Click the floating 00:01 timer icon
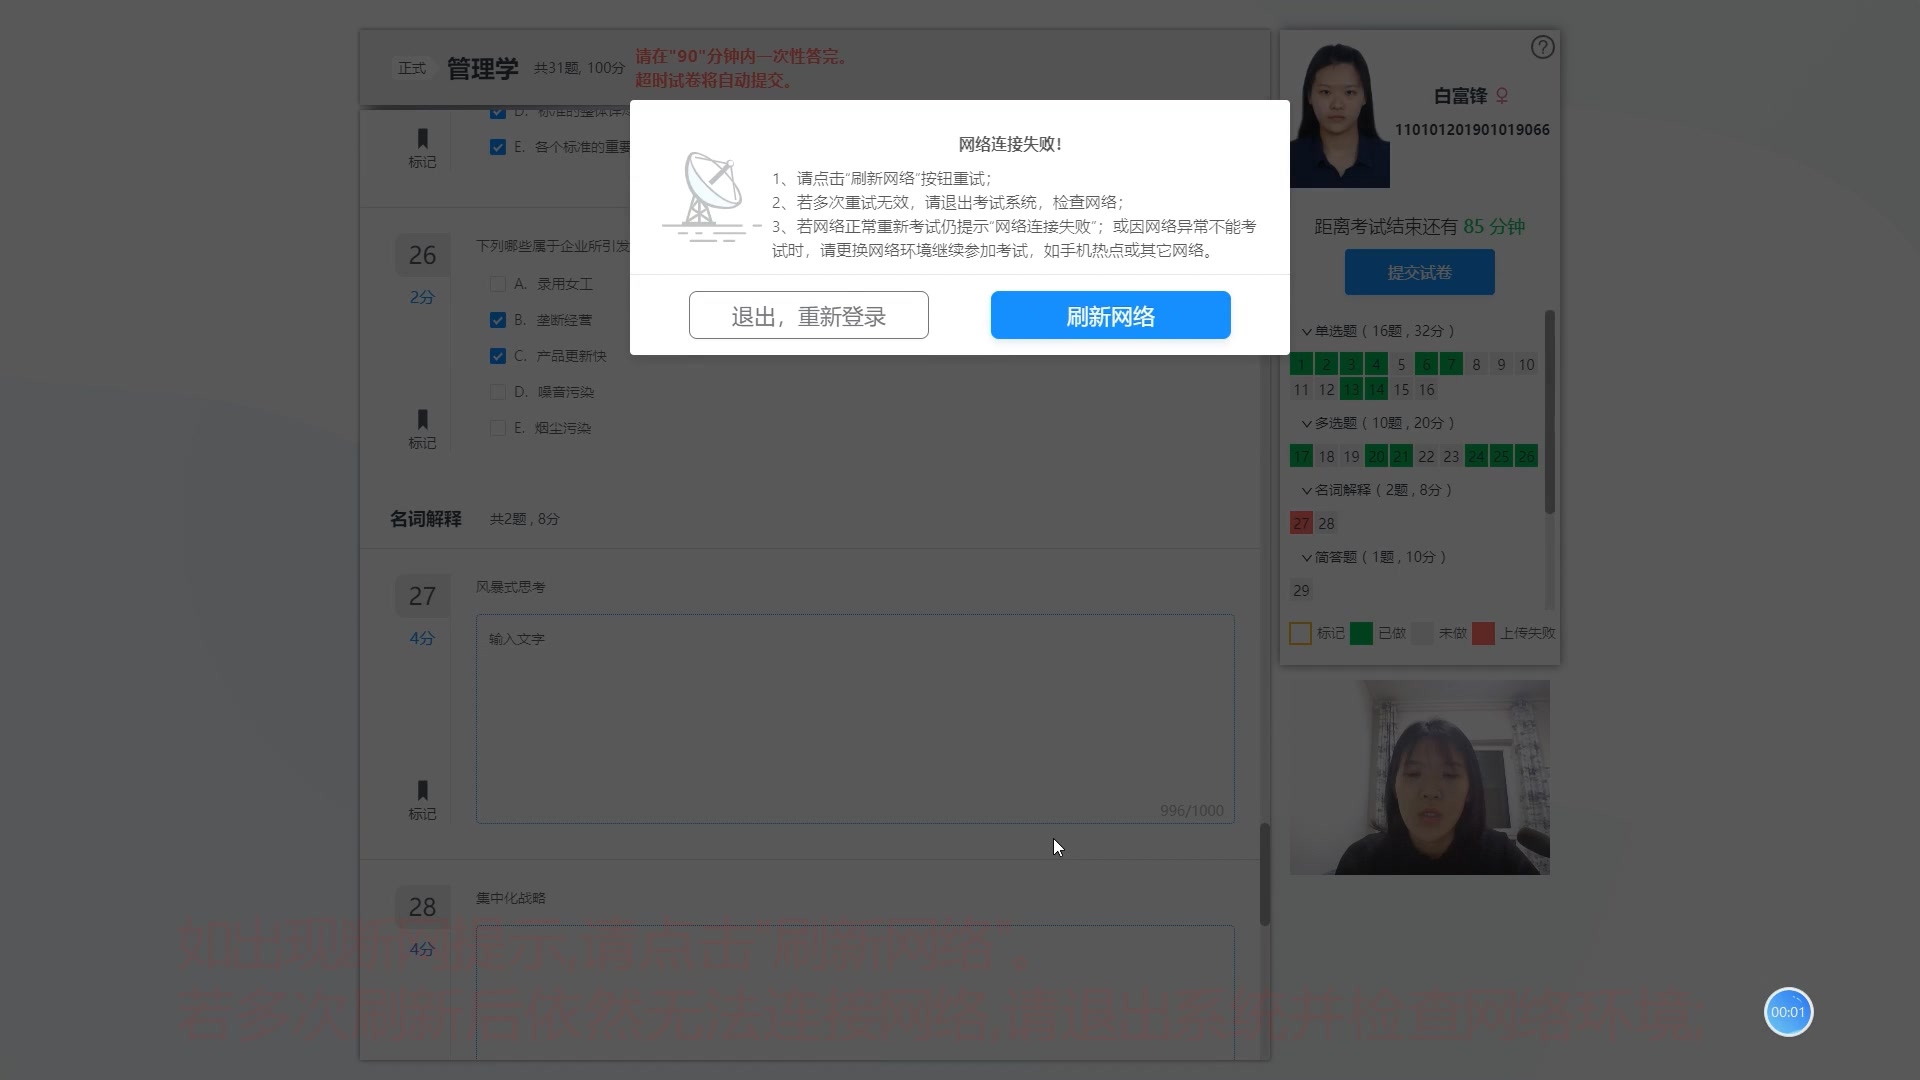This screenshot has height=1080, width=1920. click(x=1787, y=1012)
